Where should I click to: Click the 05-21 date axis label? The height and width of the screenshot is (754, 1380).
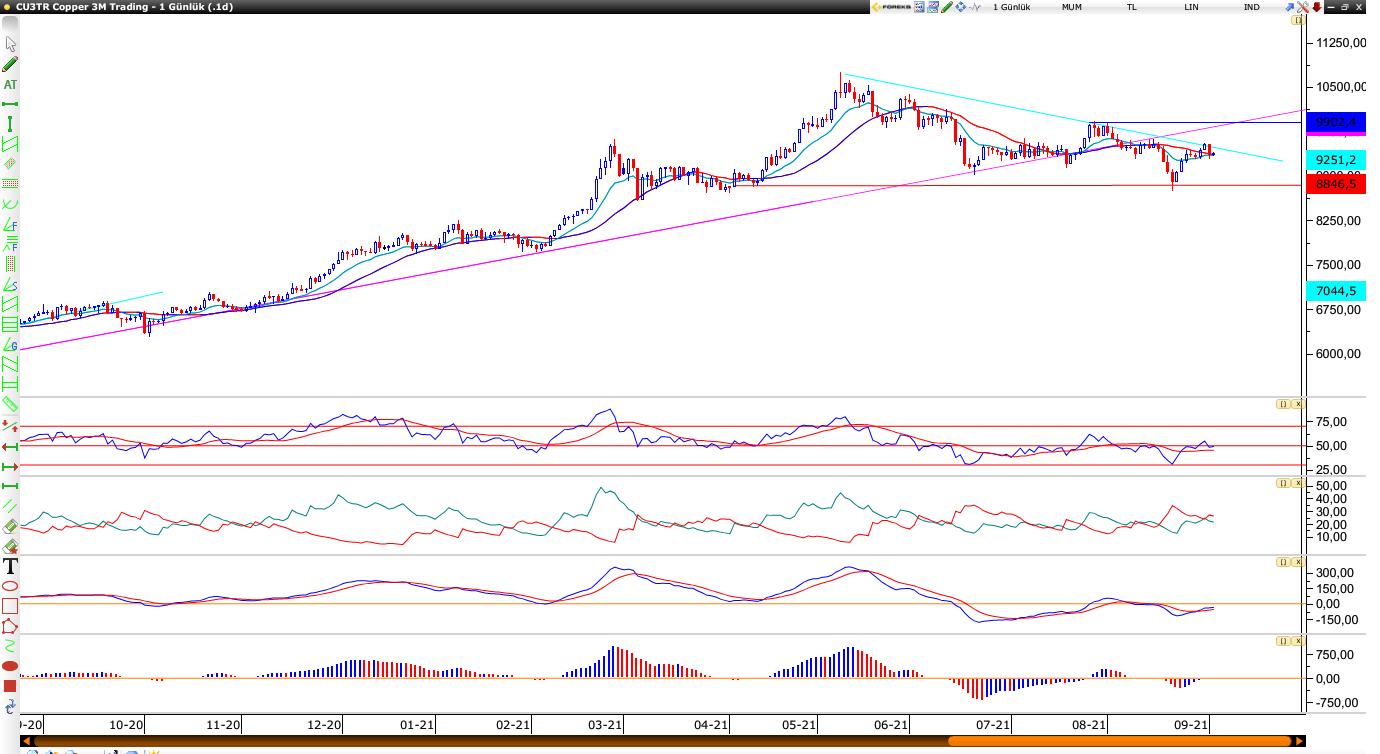click(799, 725)
